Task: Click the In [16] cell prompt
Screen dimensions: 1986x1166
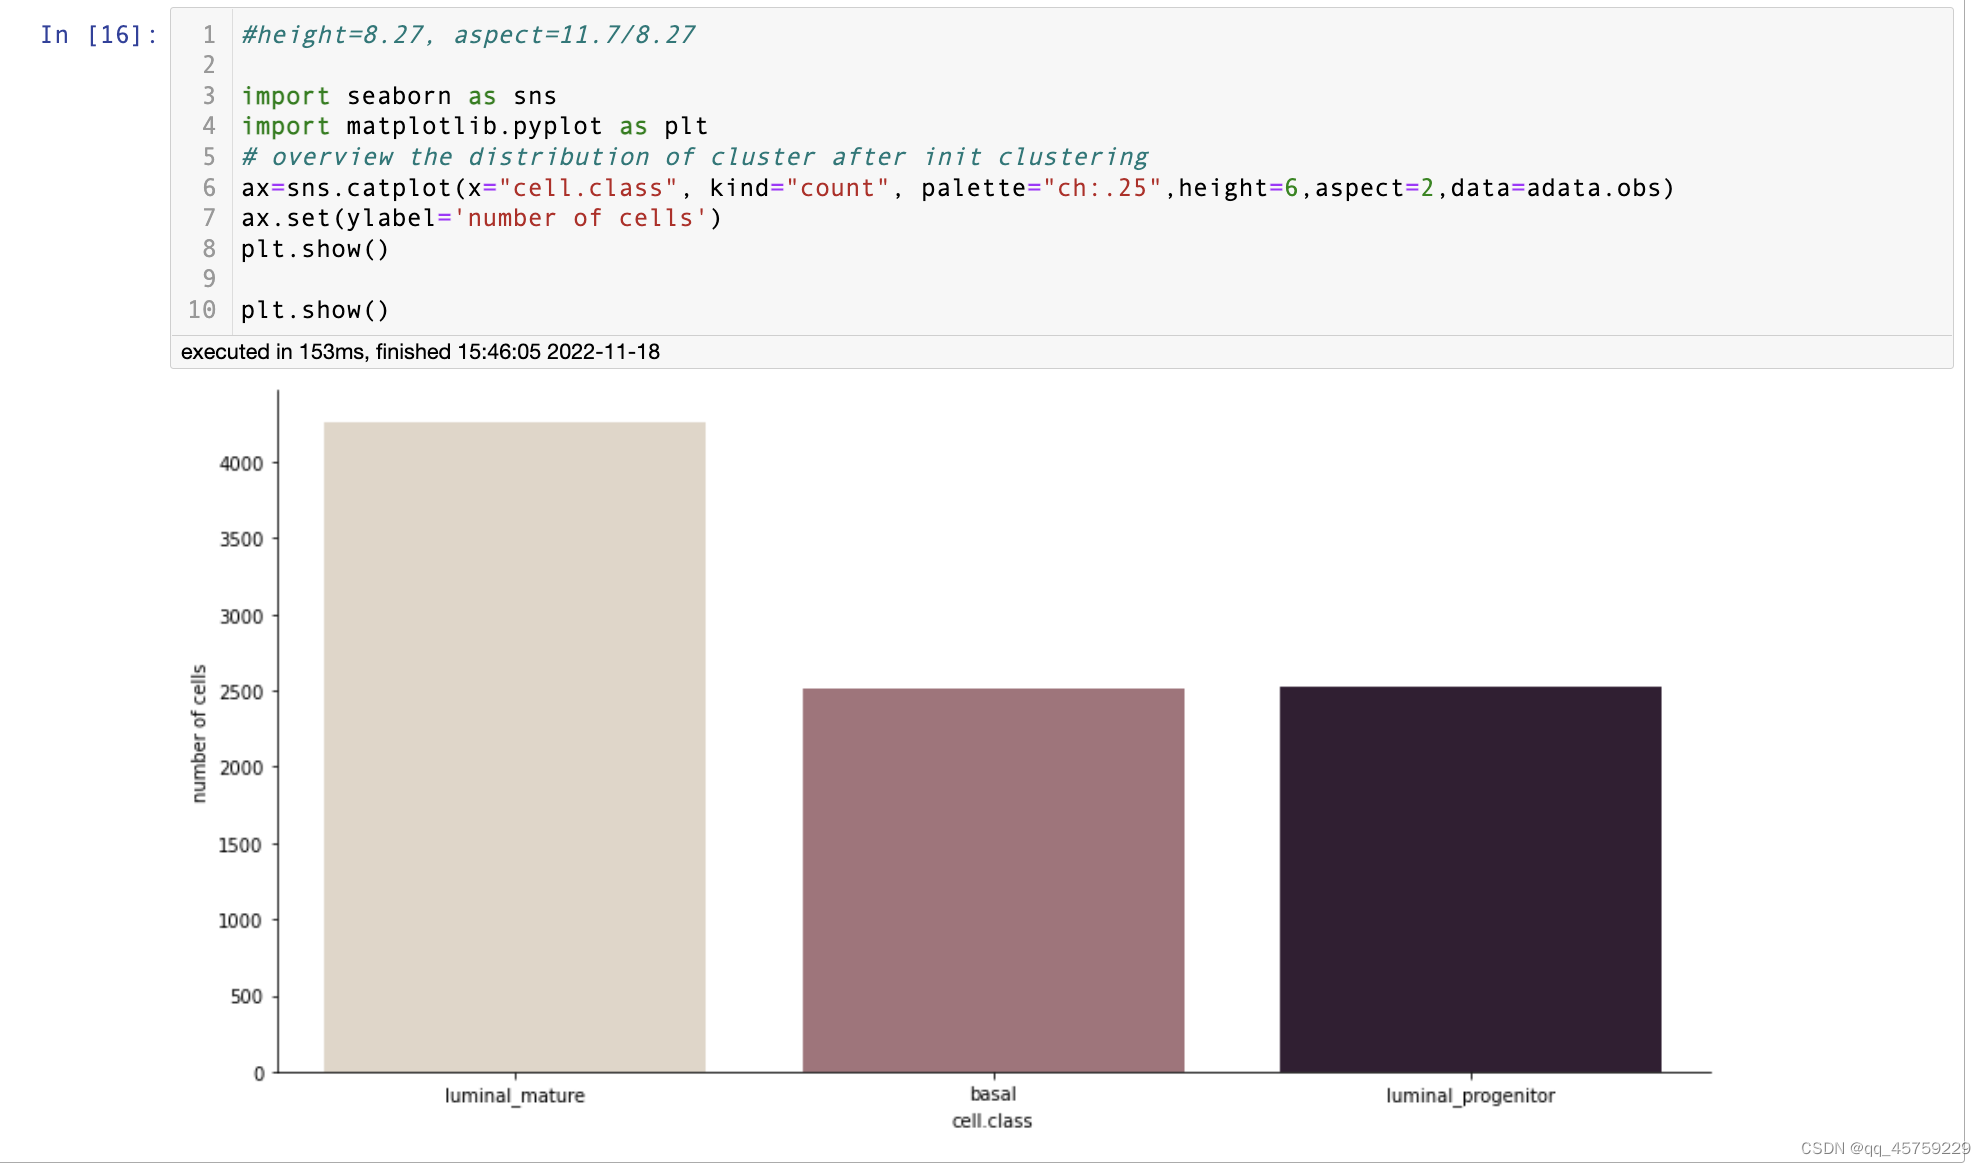Action: pyautogui.click(x=98, y=35)
